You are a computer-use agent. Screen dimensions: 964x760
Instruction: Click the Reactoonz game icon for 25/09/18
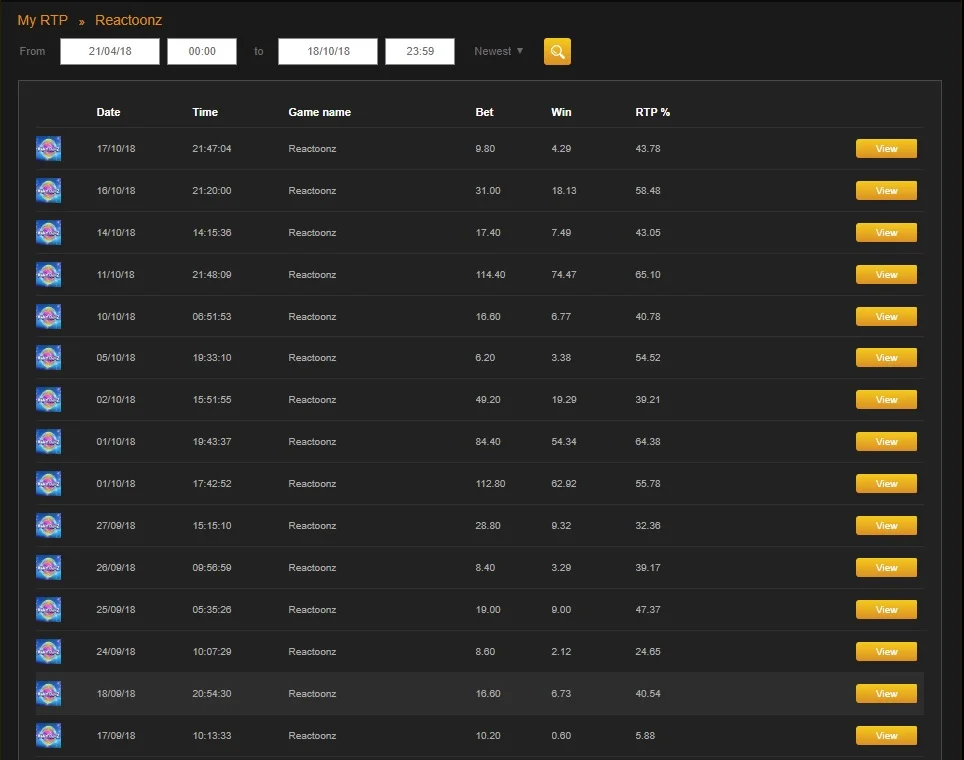click(49, 609)
